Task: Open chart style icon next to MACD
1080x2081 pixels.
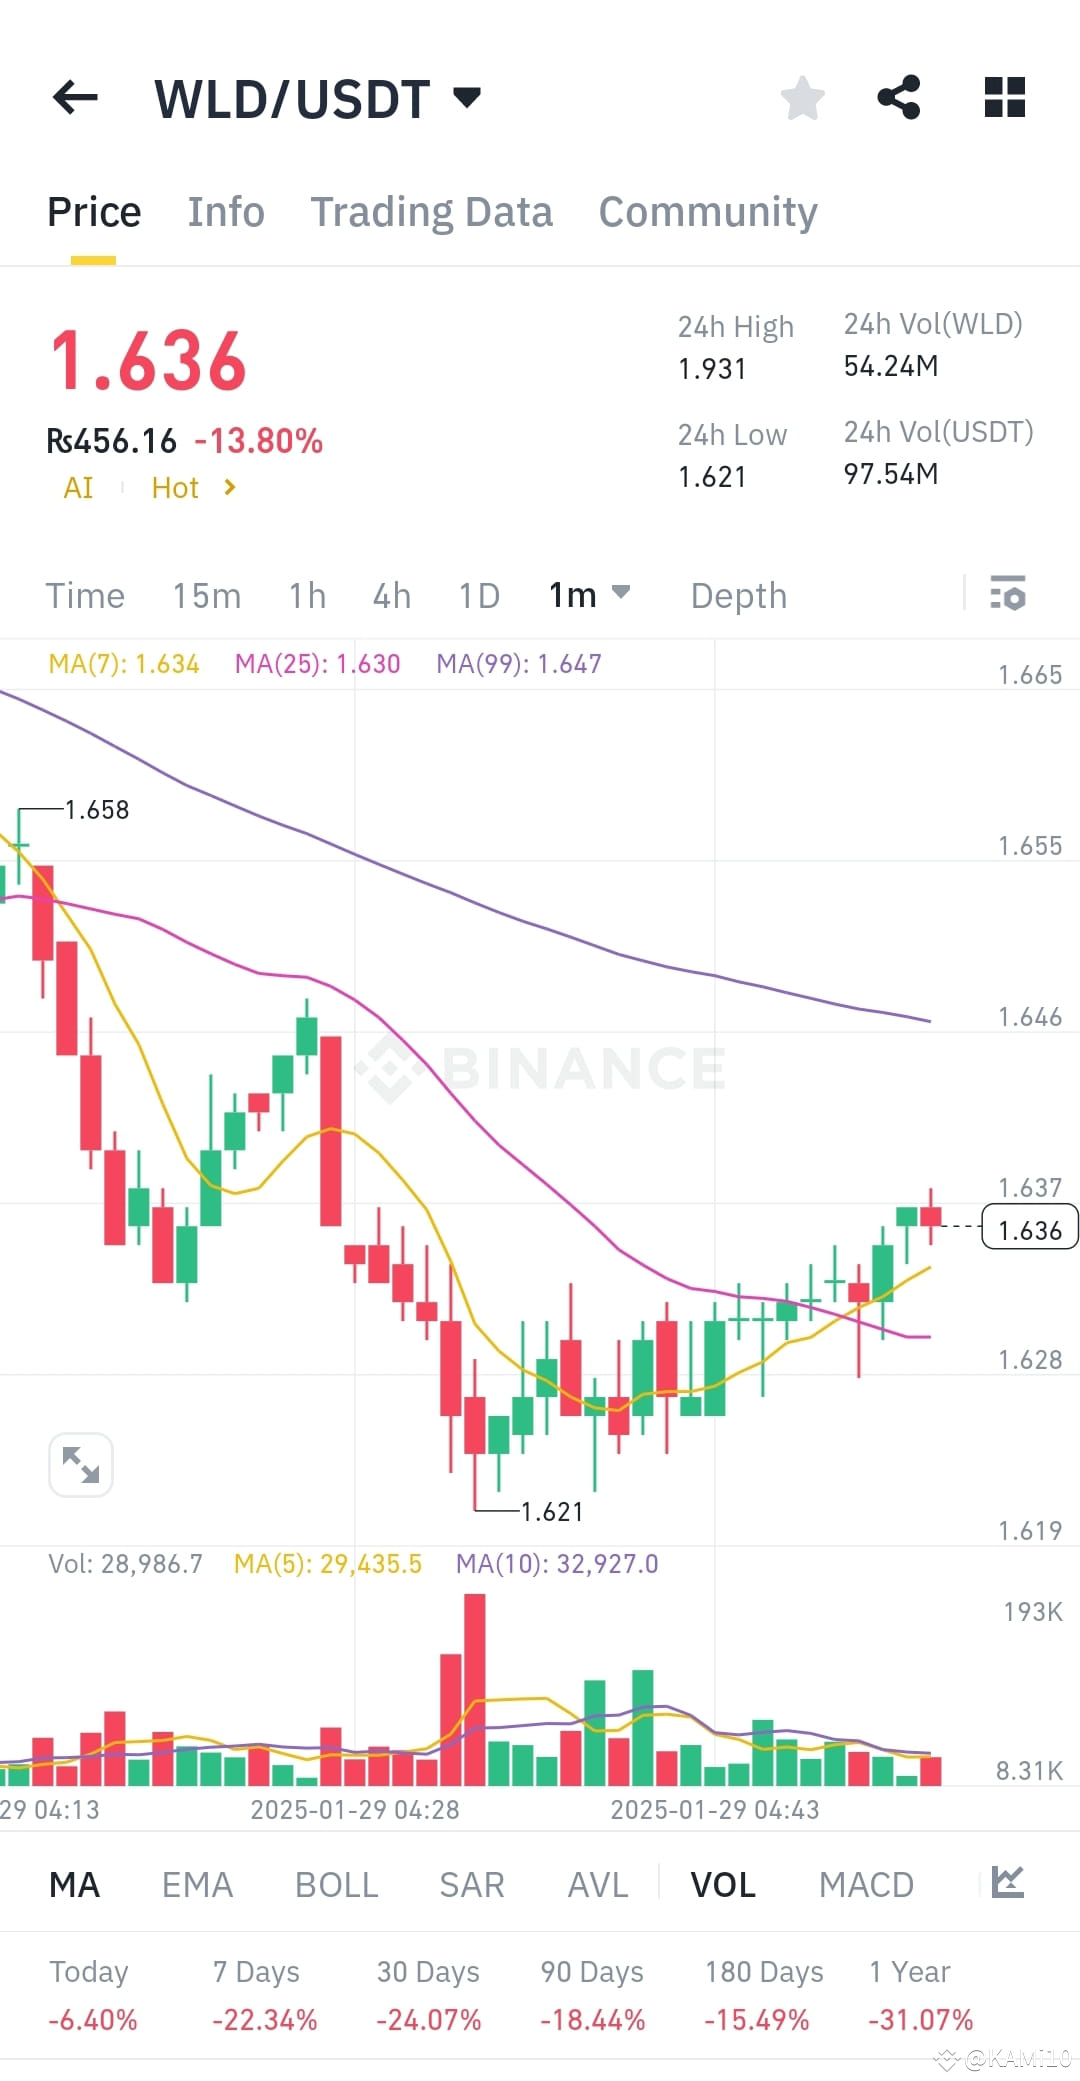Action: tap(1010, 1884)
